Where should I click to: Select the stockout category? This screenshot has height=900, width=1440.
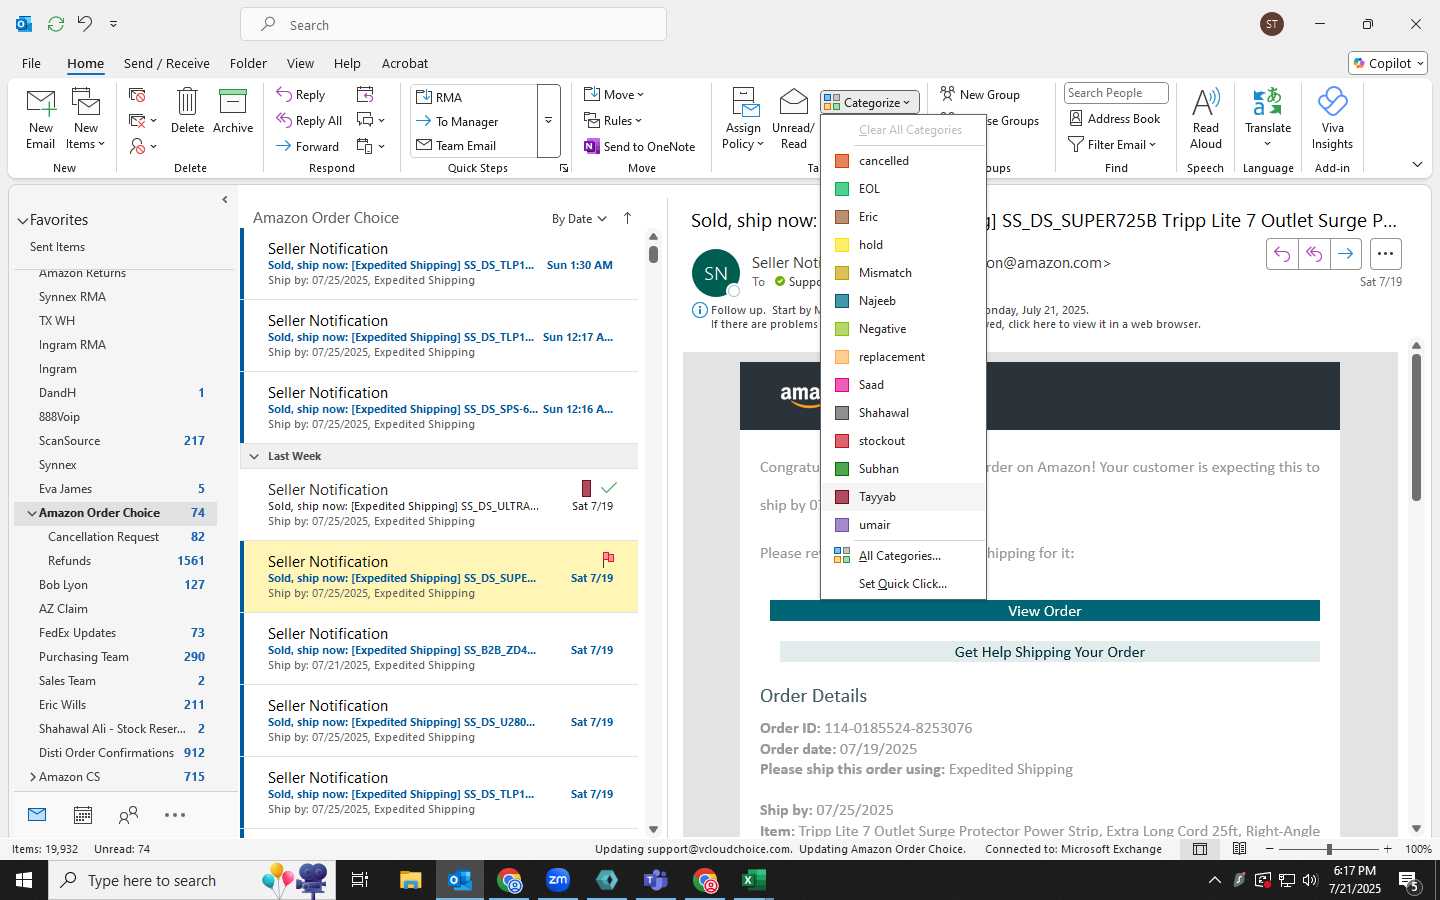click(903, 441)
